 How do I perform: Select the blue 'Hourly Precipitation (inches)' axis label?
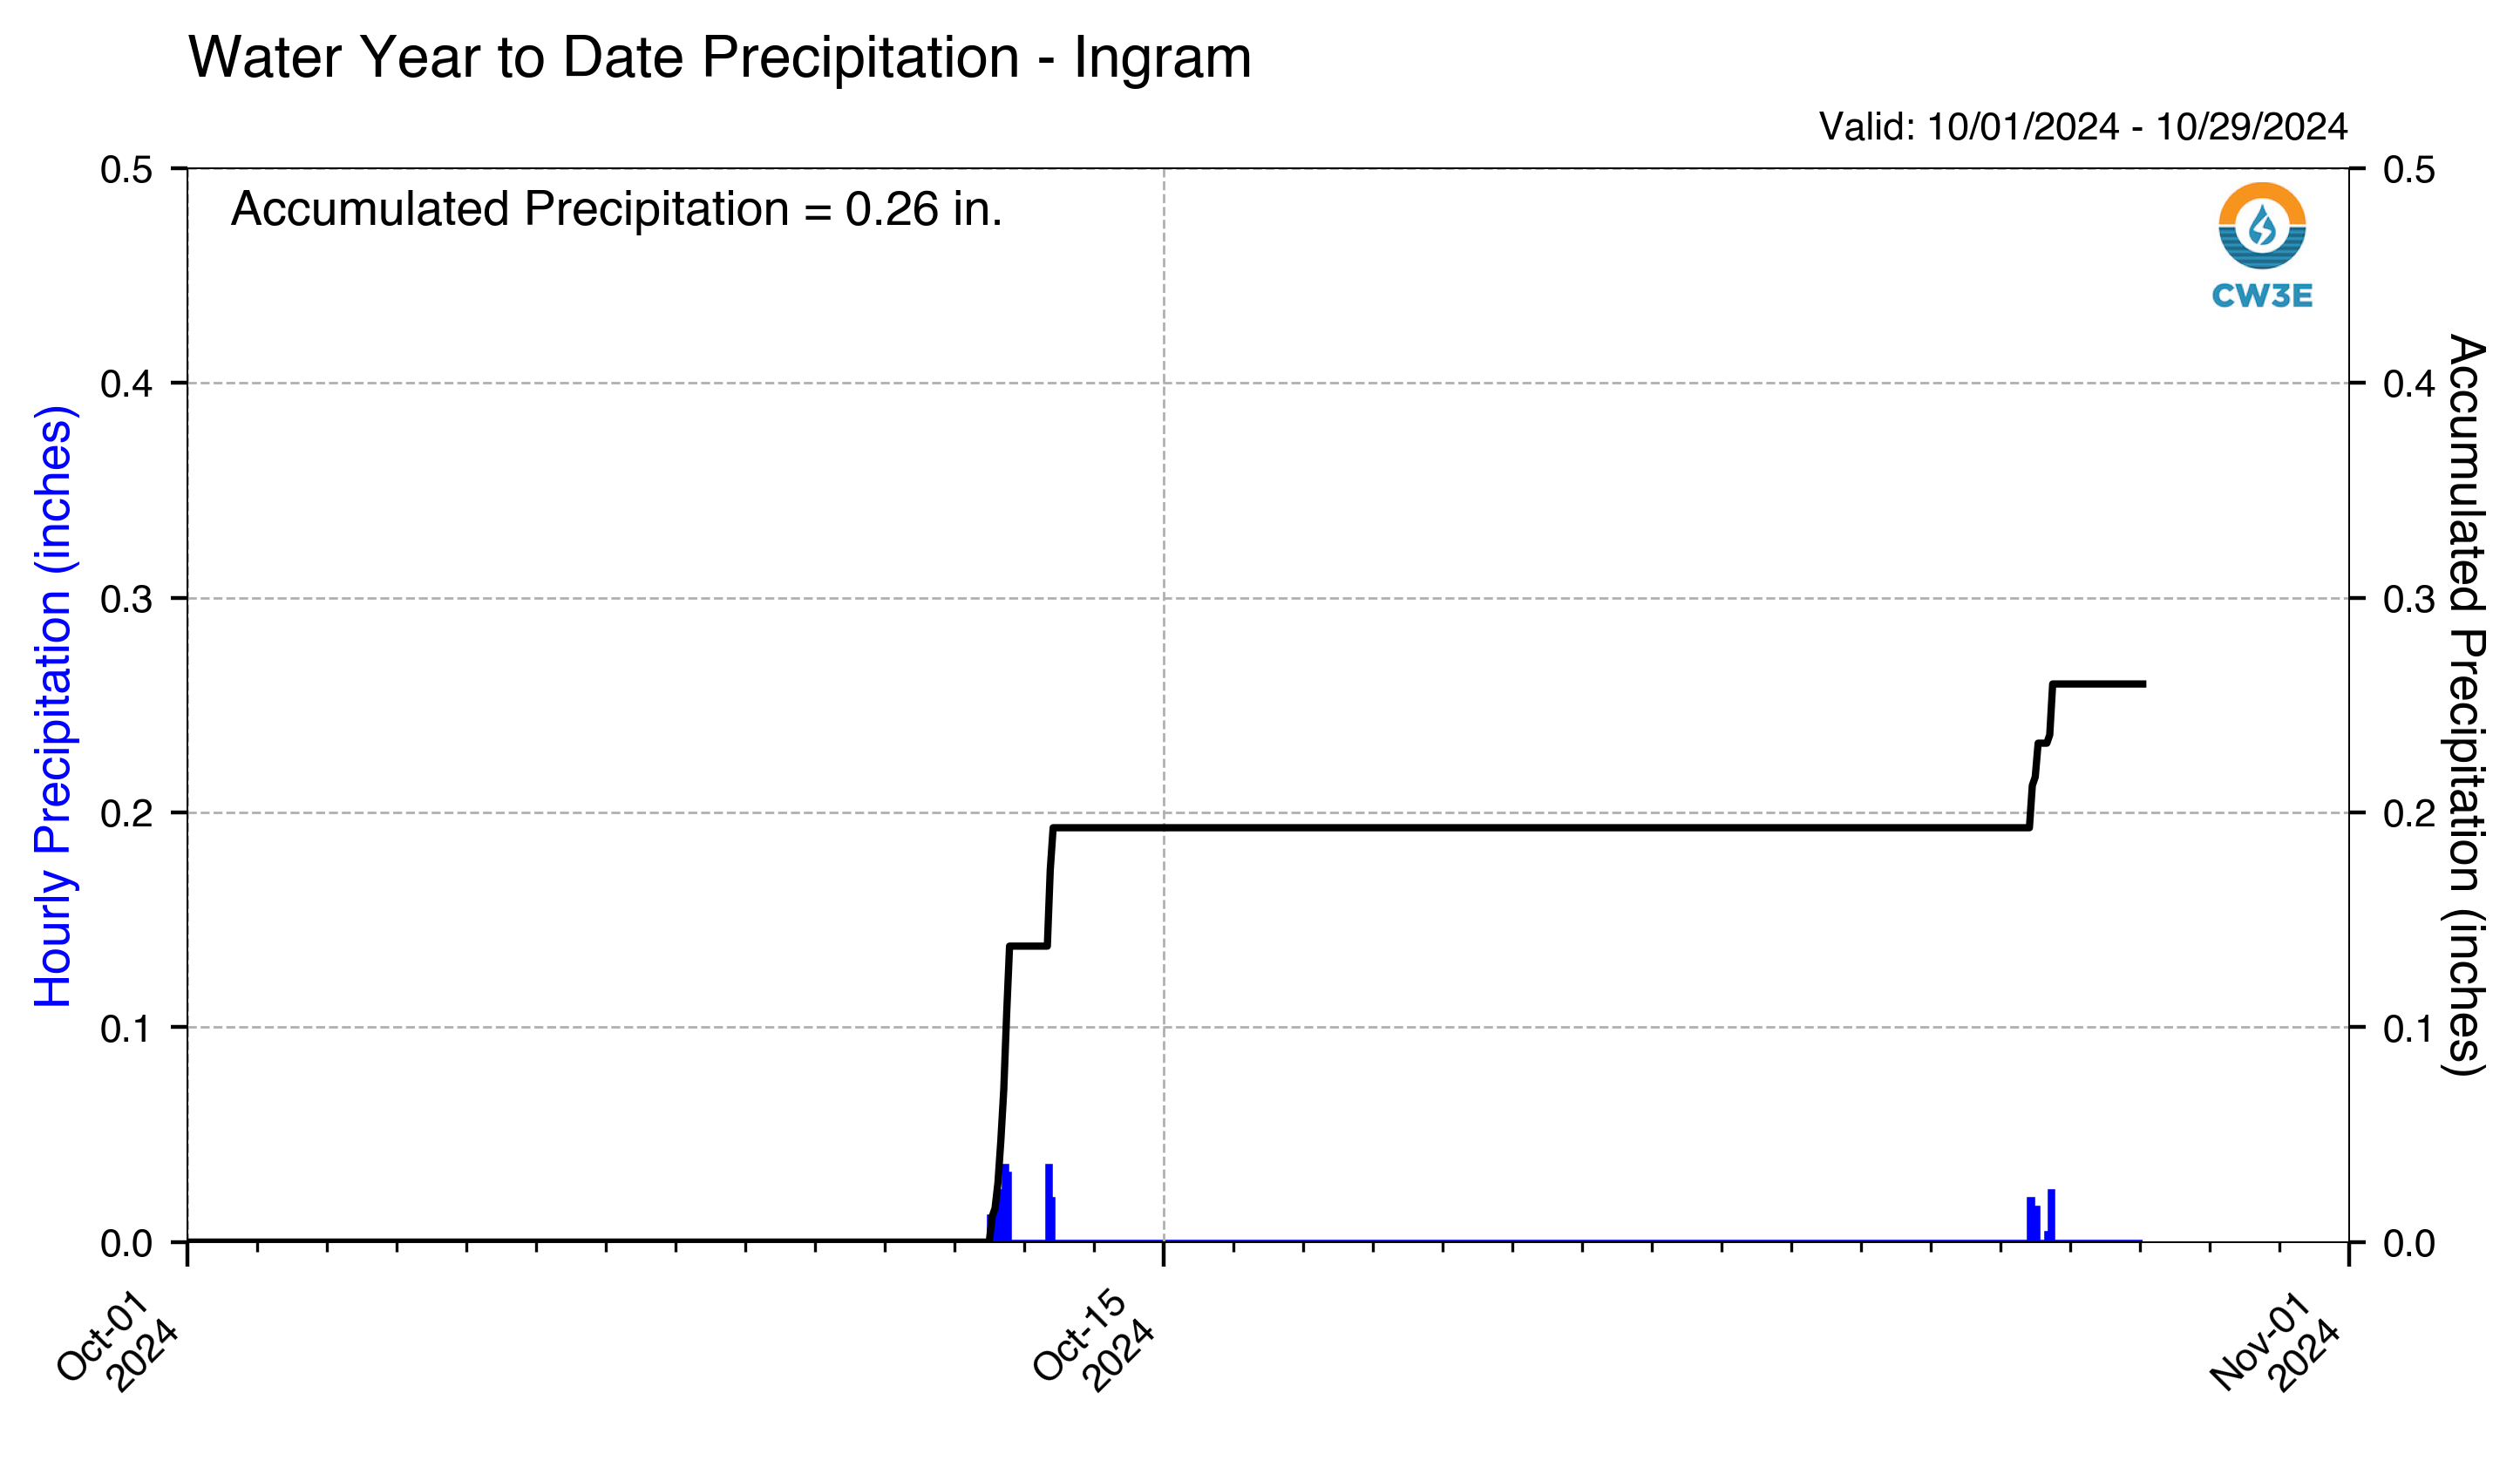[x=53, y=707]
